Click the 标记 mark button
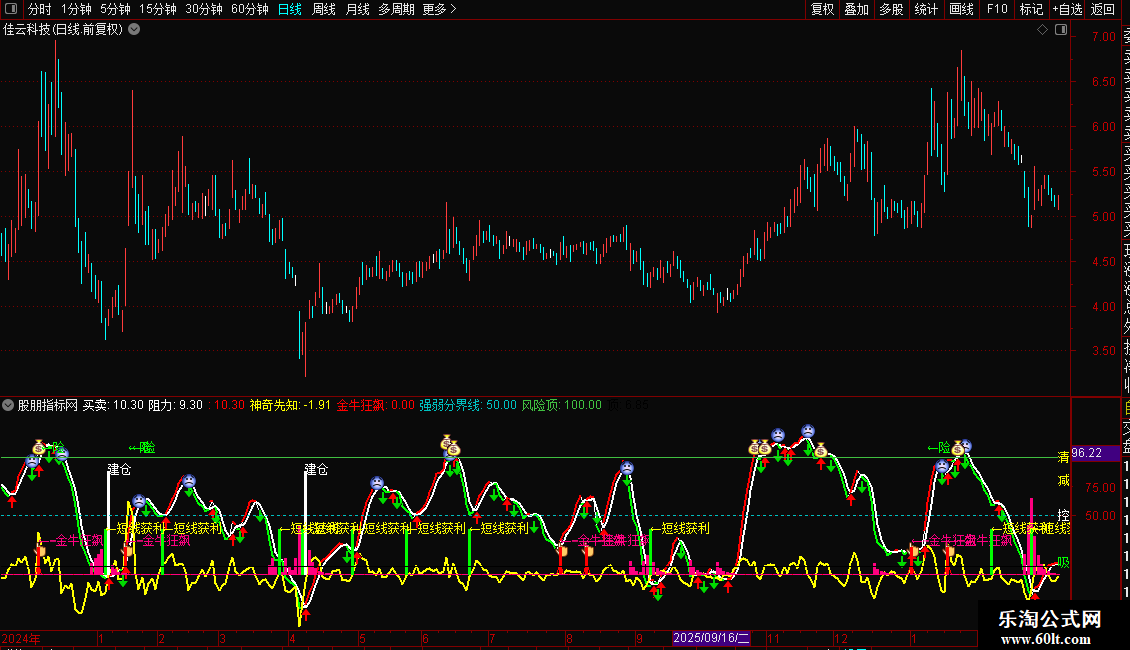1130x650 pixels. 1031,9
